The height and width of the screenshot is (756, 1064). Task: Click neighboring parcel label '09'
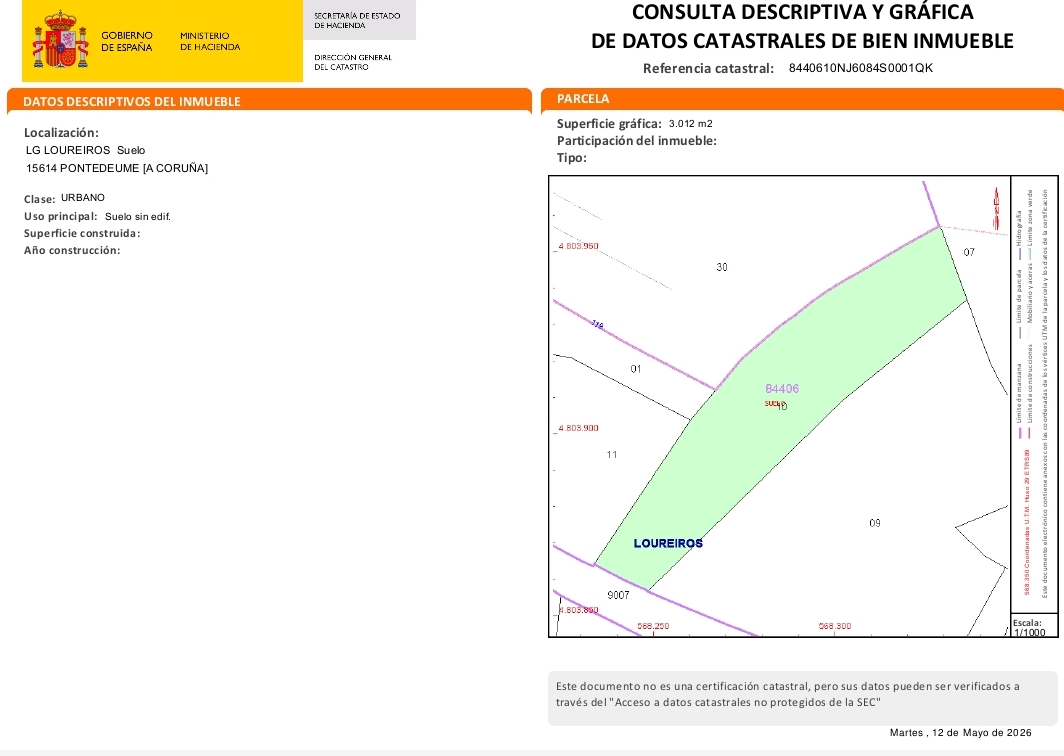(875, 523)
